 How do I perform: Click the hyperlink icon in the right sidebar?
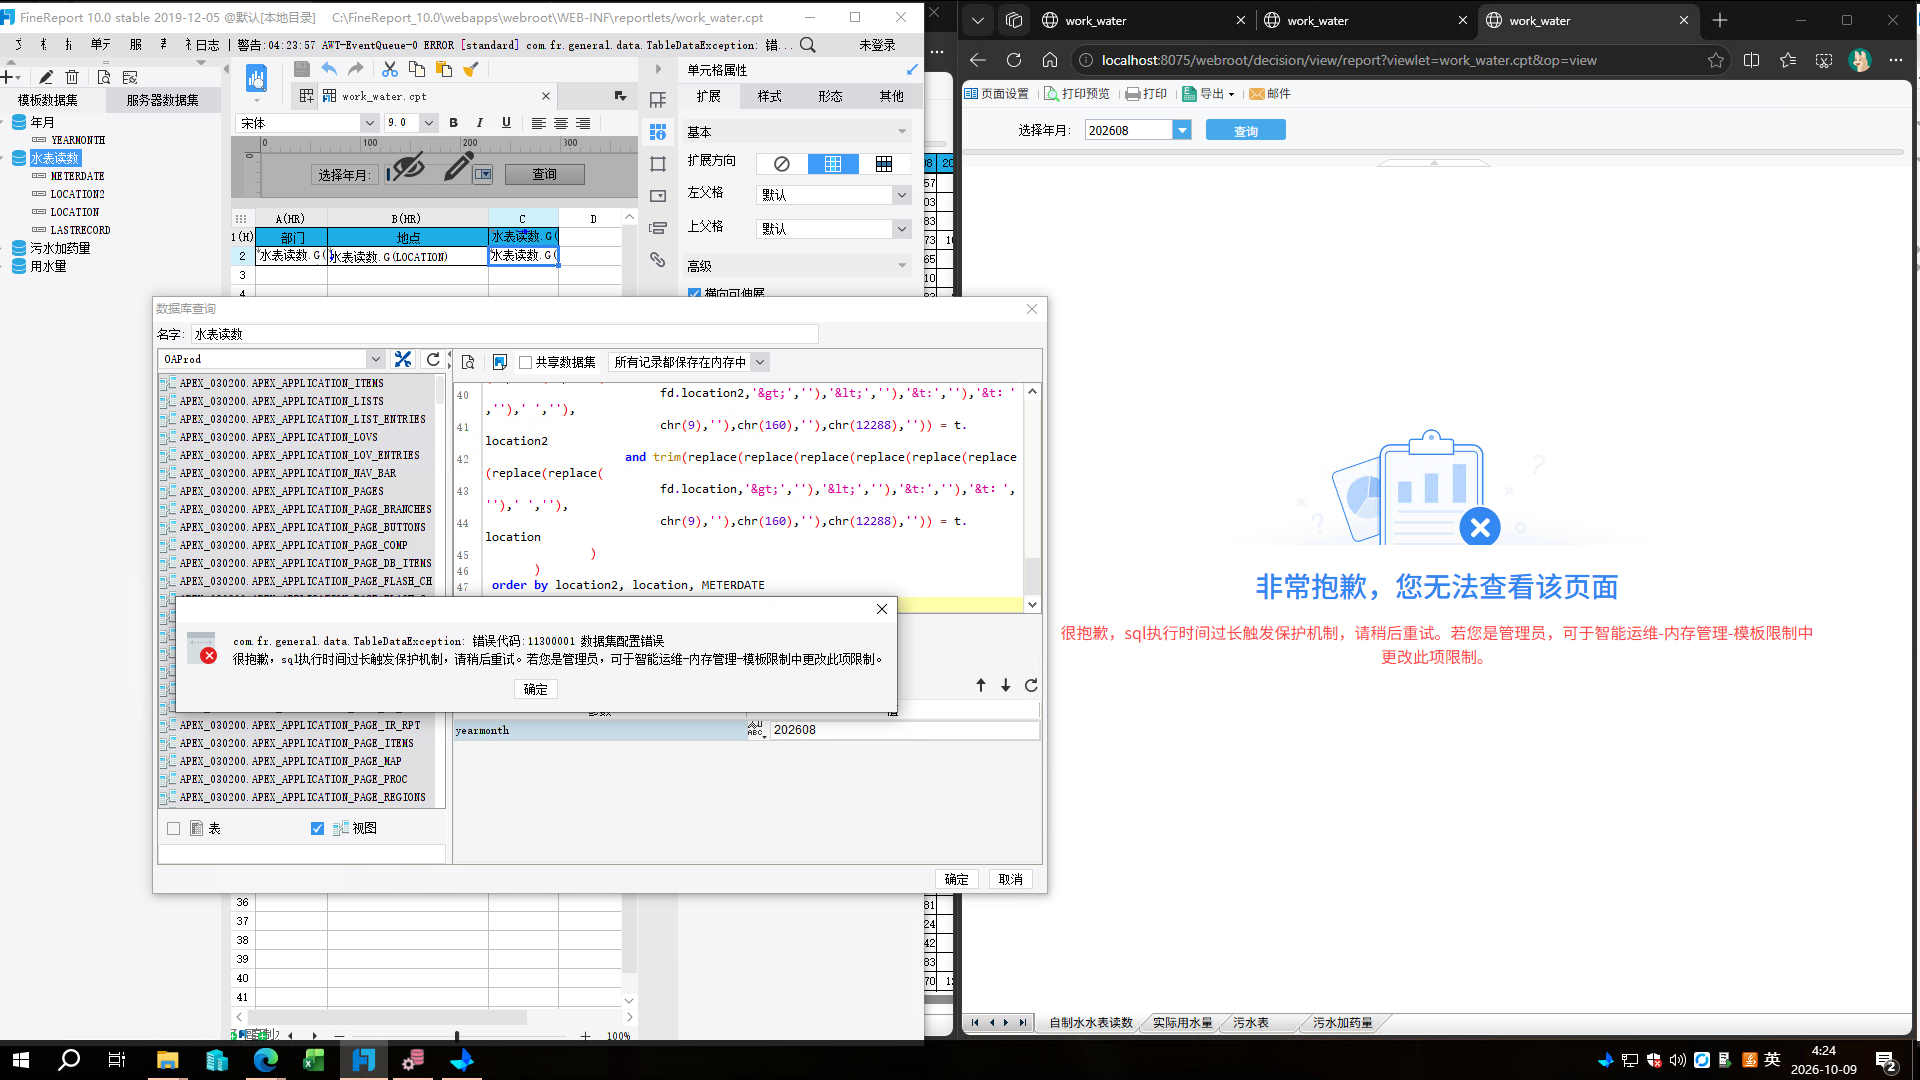pos(657,260)
